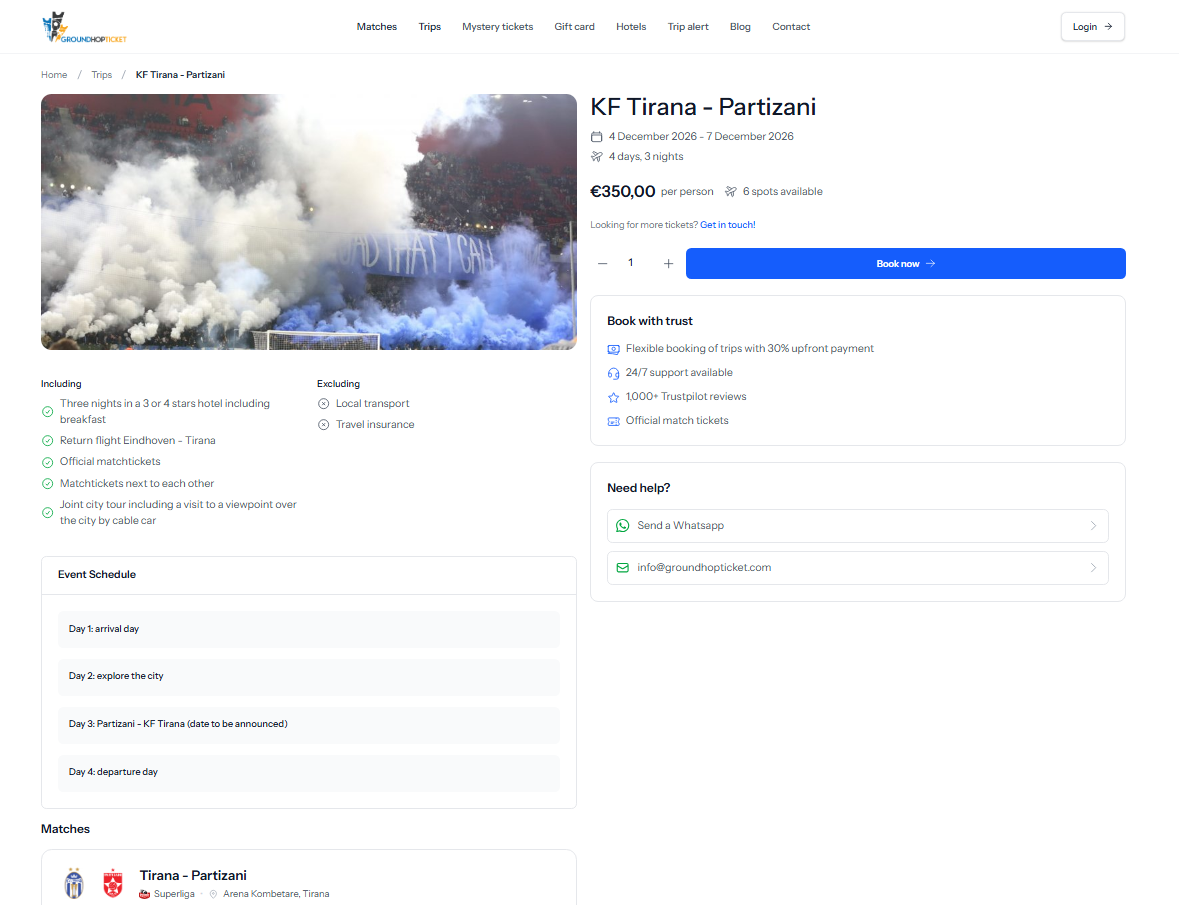Image resolution: width=1179 pixels, height=905 pixels.
Task: Open the stadium smoke trip photo
Action: click(309, 222)
